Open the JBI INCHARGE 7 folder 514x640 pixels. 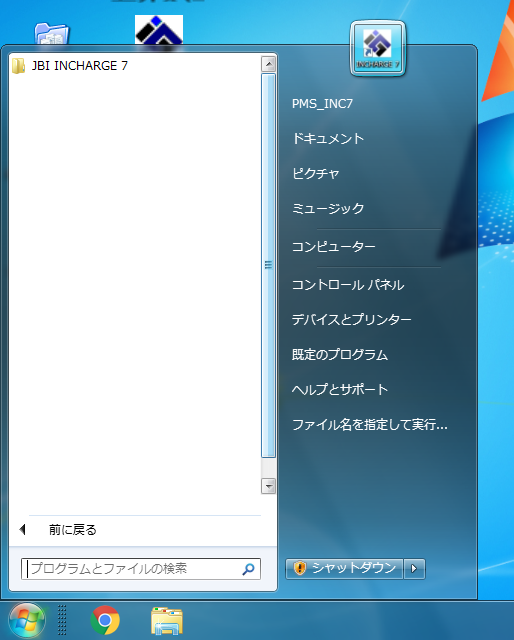pyautogui.click(x=70, y=66)
